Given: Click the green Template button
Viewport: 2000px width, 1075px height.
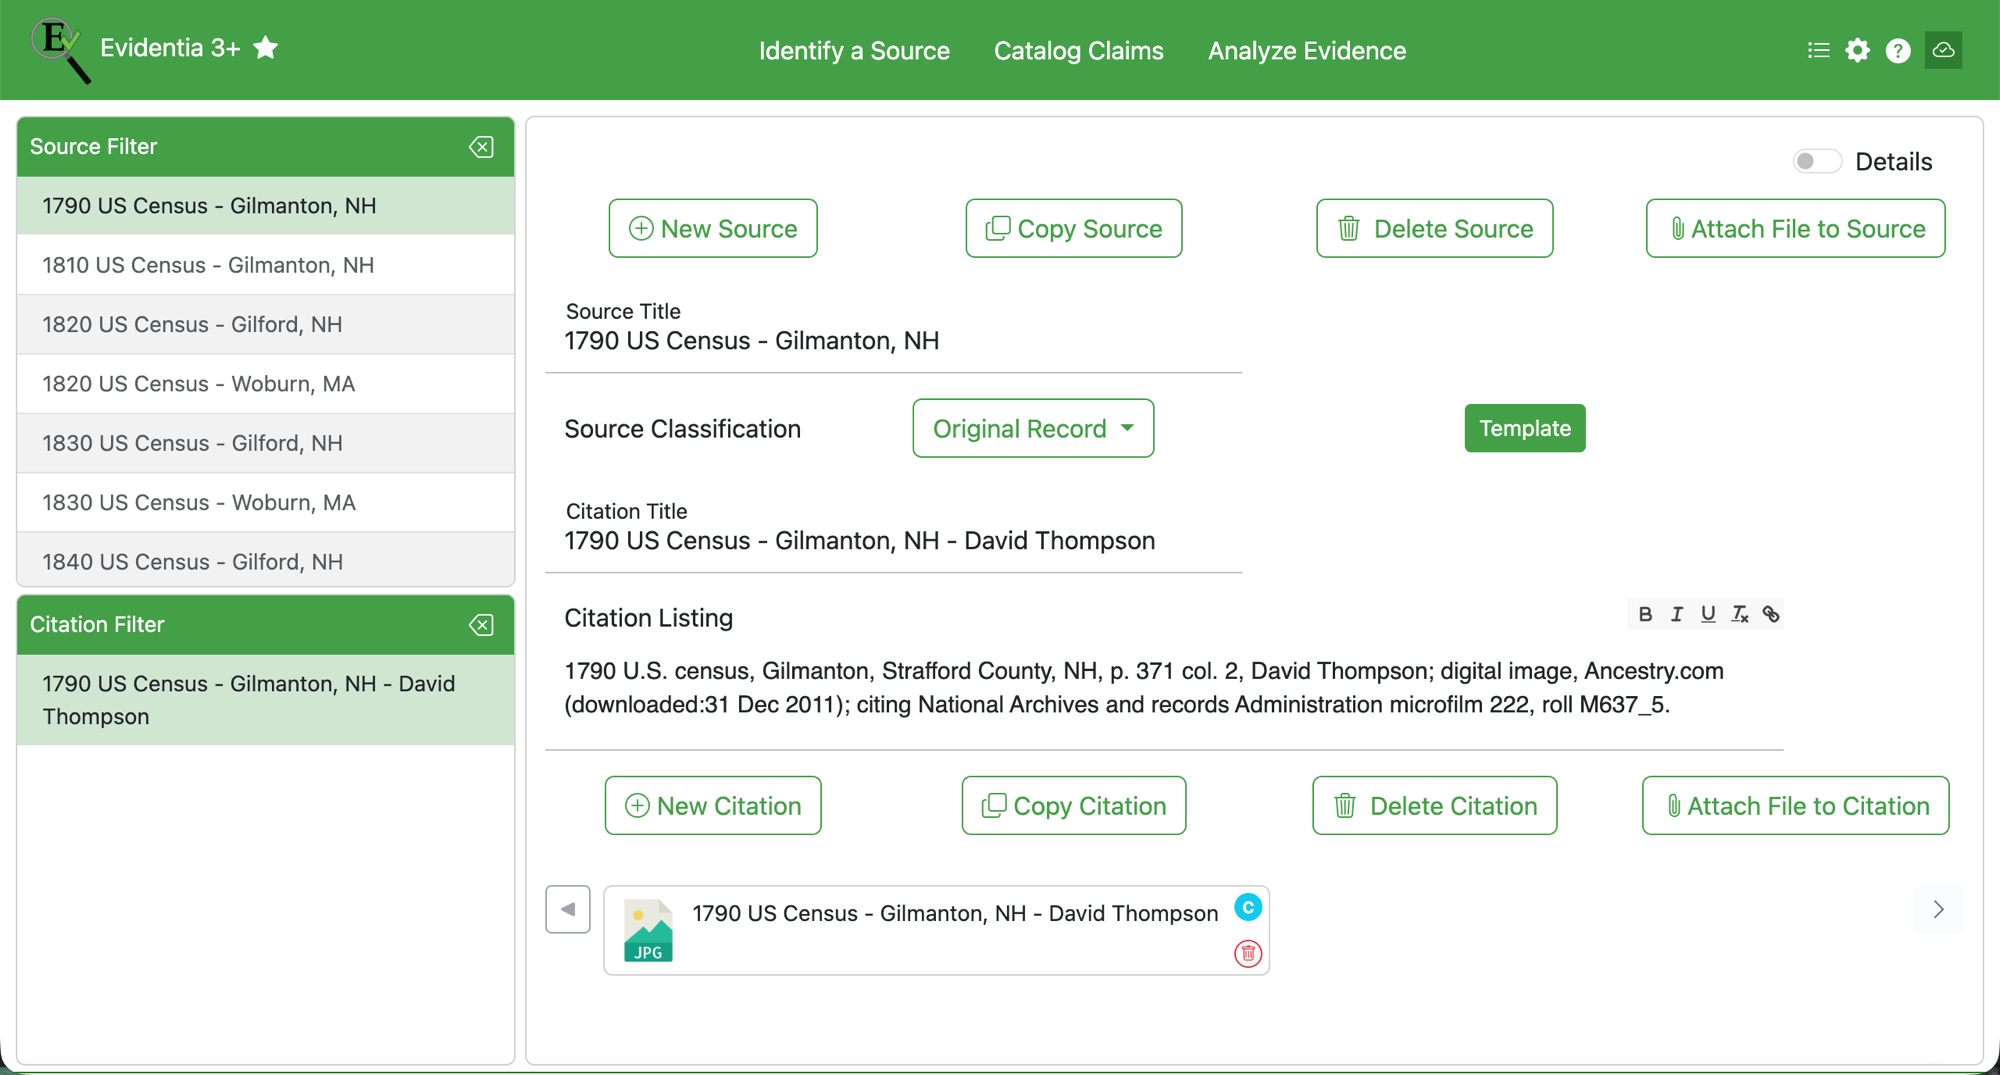Looking at the screenshot, I should click(x=1525, y=428).
